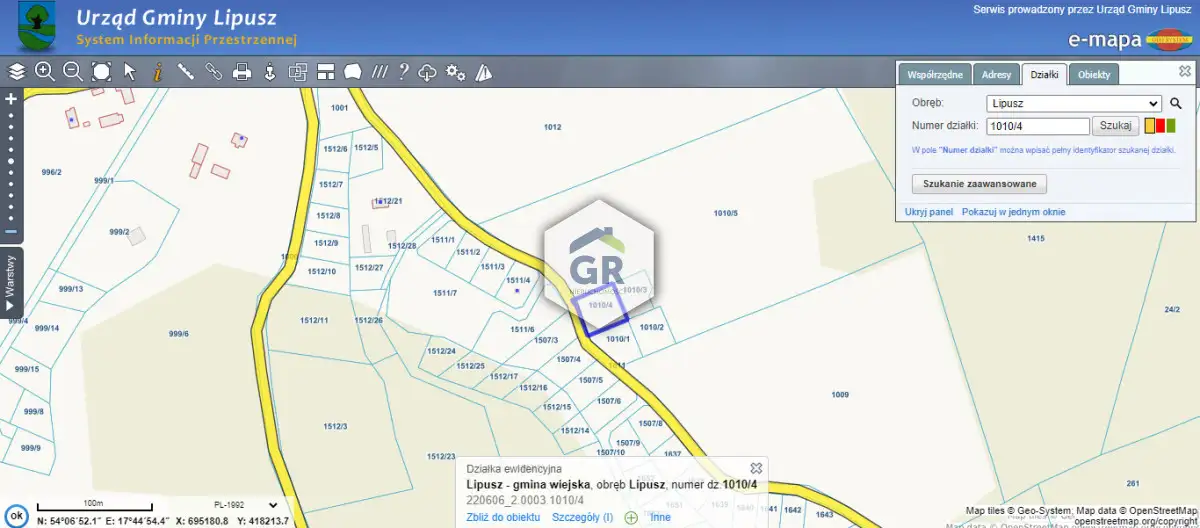This screenshot has width=1200, height=528.
Task: Open the PL-1992 coordinate system dropdown
Action: click(244, 505)
